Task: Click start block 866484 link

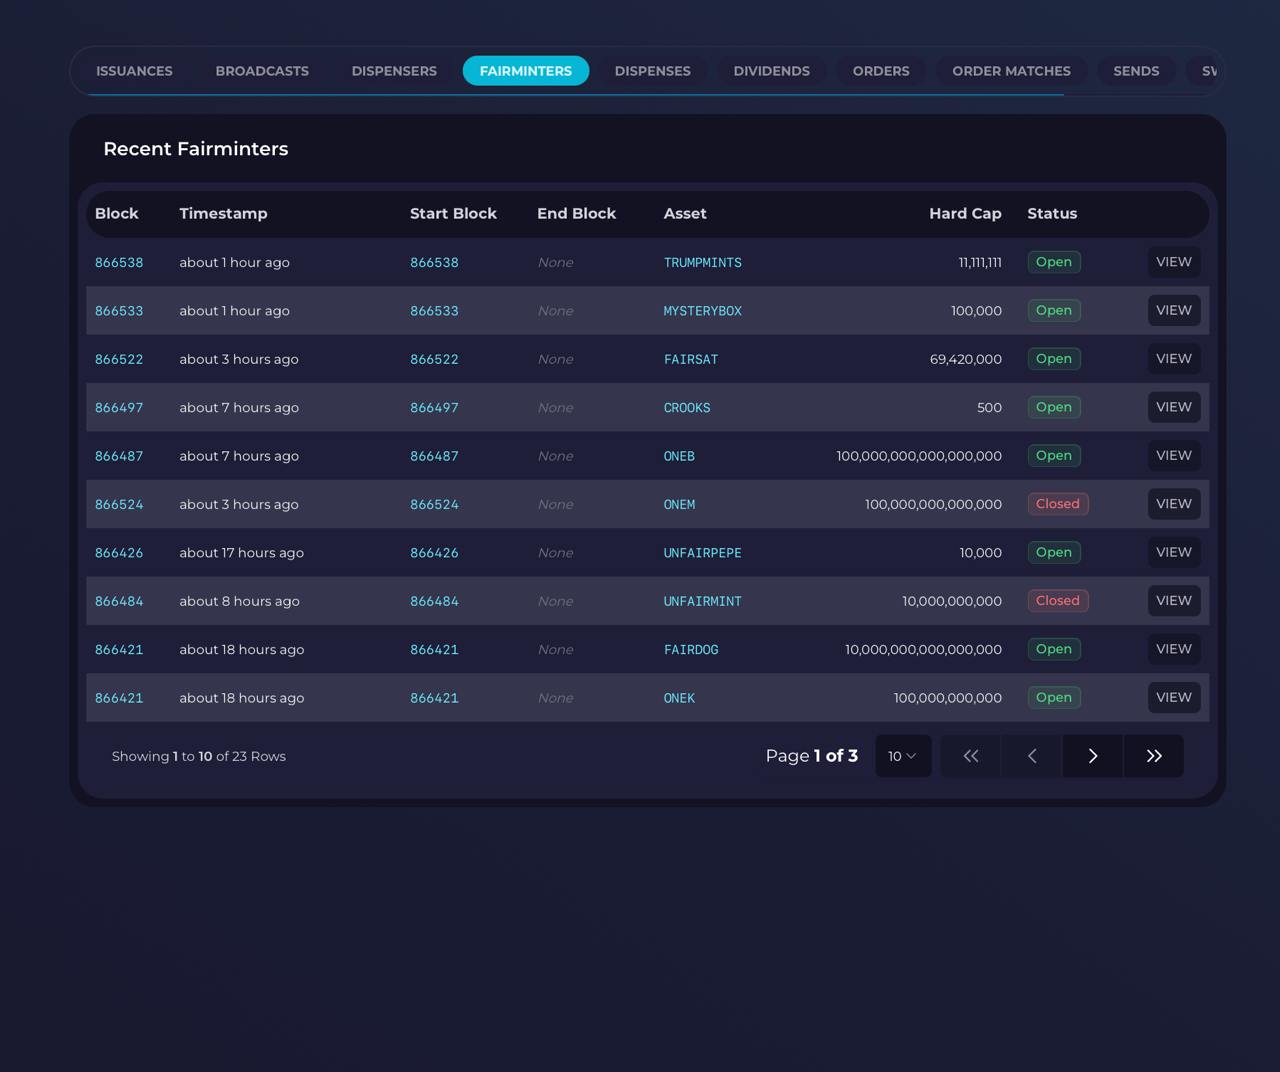Action: coord(434,601)
